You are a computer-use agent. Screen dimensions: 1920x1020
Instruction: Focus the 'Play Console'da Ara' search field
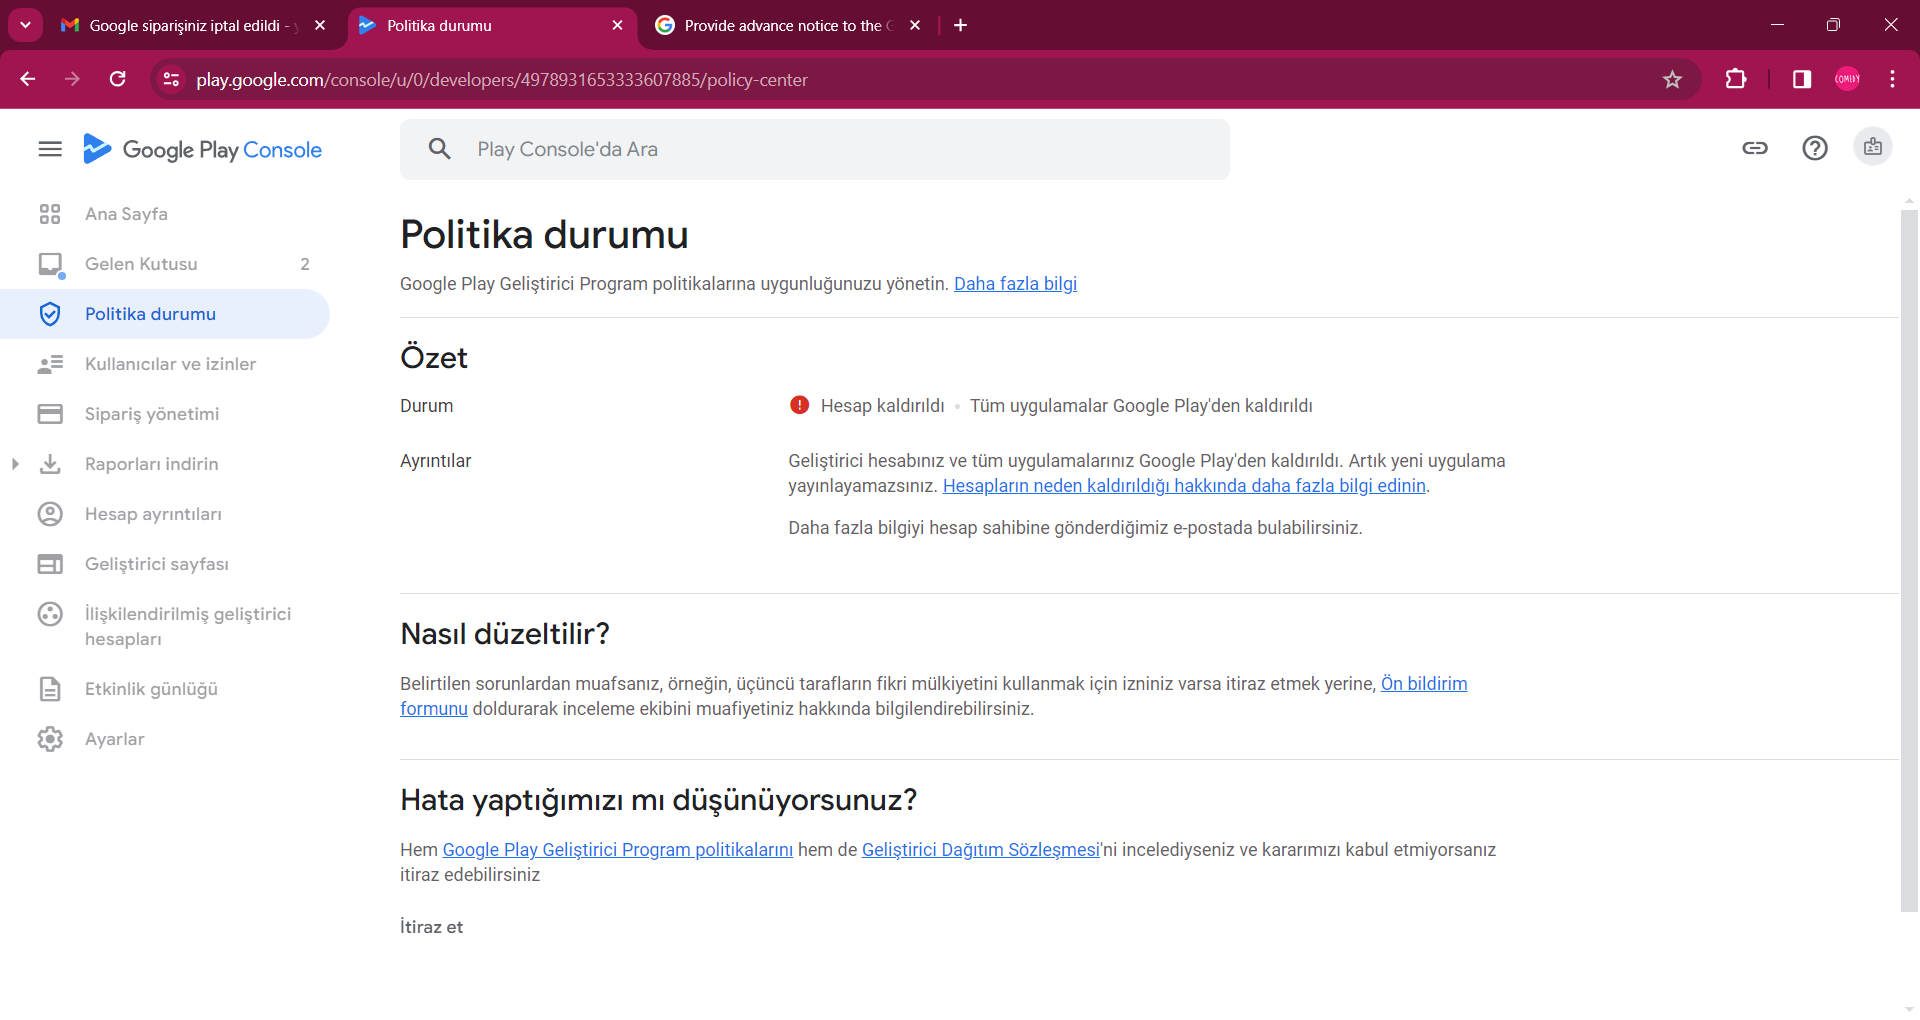pyautogui.click(x=815, y=149)
